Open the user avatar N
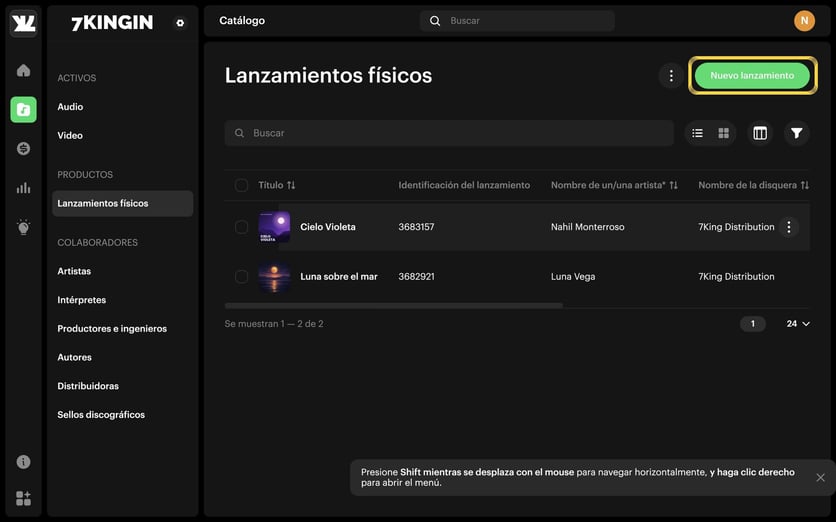Viewport: 836px width, 522px height. point(804,21)
